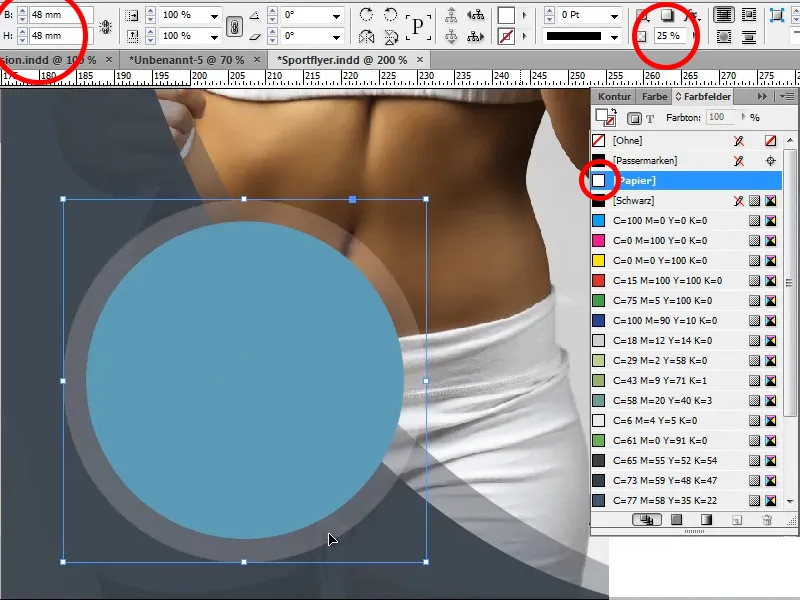Toggle the constrain scale proportions chain icon
Image resolution: width=800 pixels, height=600 pixels.
[x=234, y=27]
